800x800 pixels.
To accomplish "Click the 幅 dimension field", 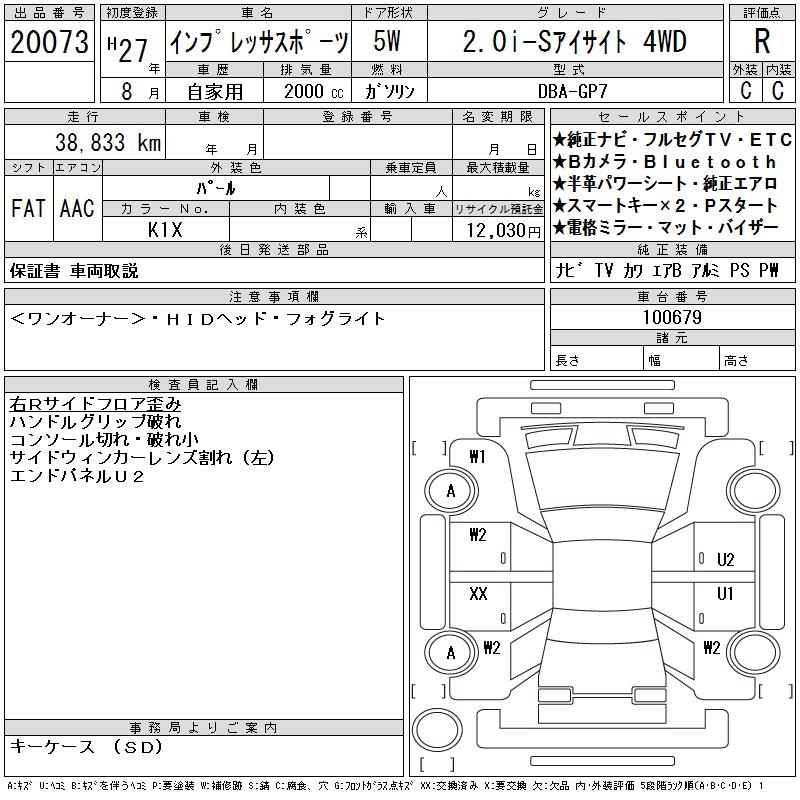I will coord(682,360).
